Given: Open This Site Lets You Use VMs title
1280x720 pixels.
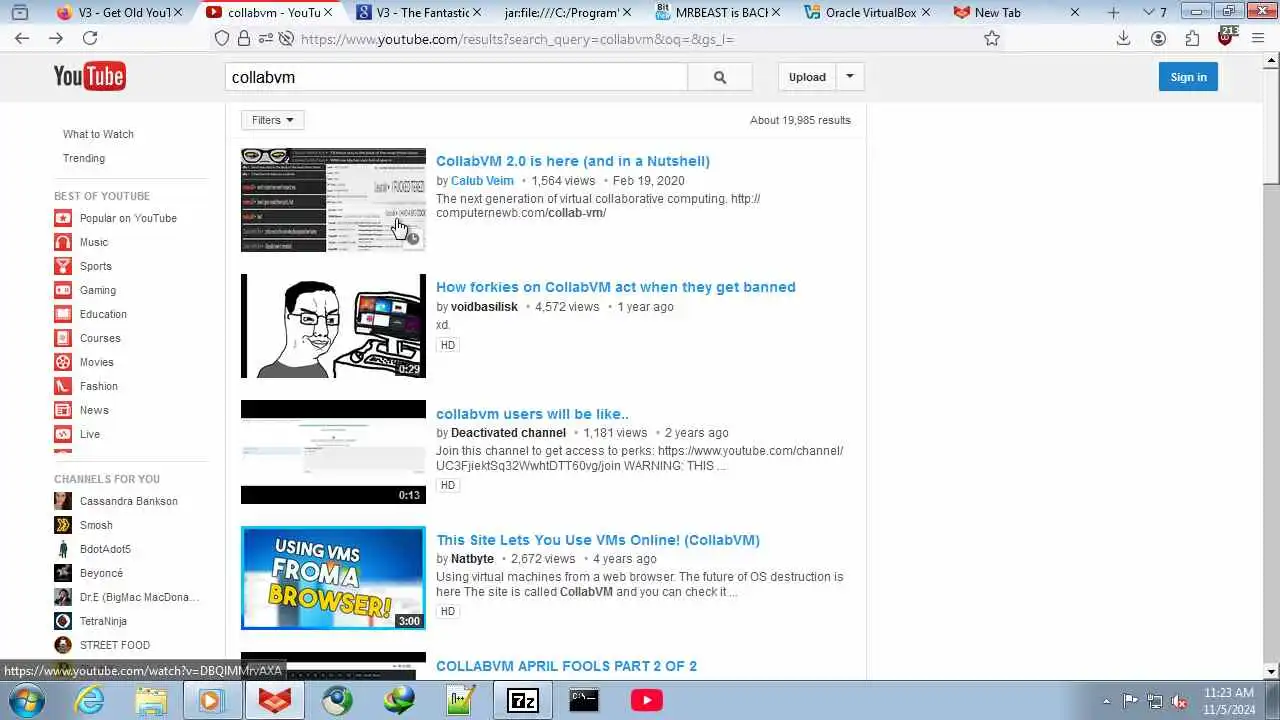Looking at the screenshot, I should (x=598, y=540).
